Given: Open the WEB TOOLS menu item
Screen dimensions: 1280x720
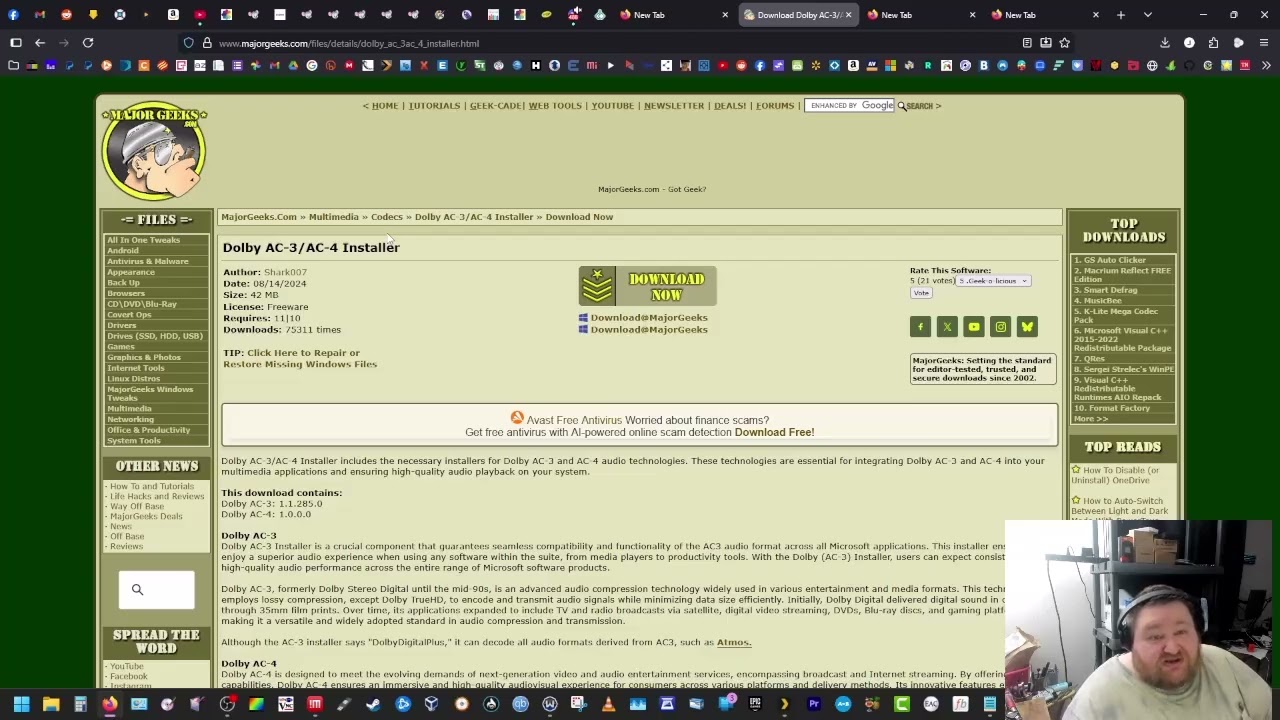Looking at the screenshot, I should [x=555, y=106].
